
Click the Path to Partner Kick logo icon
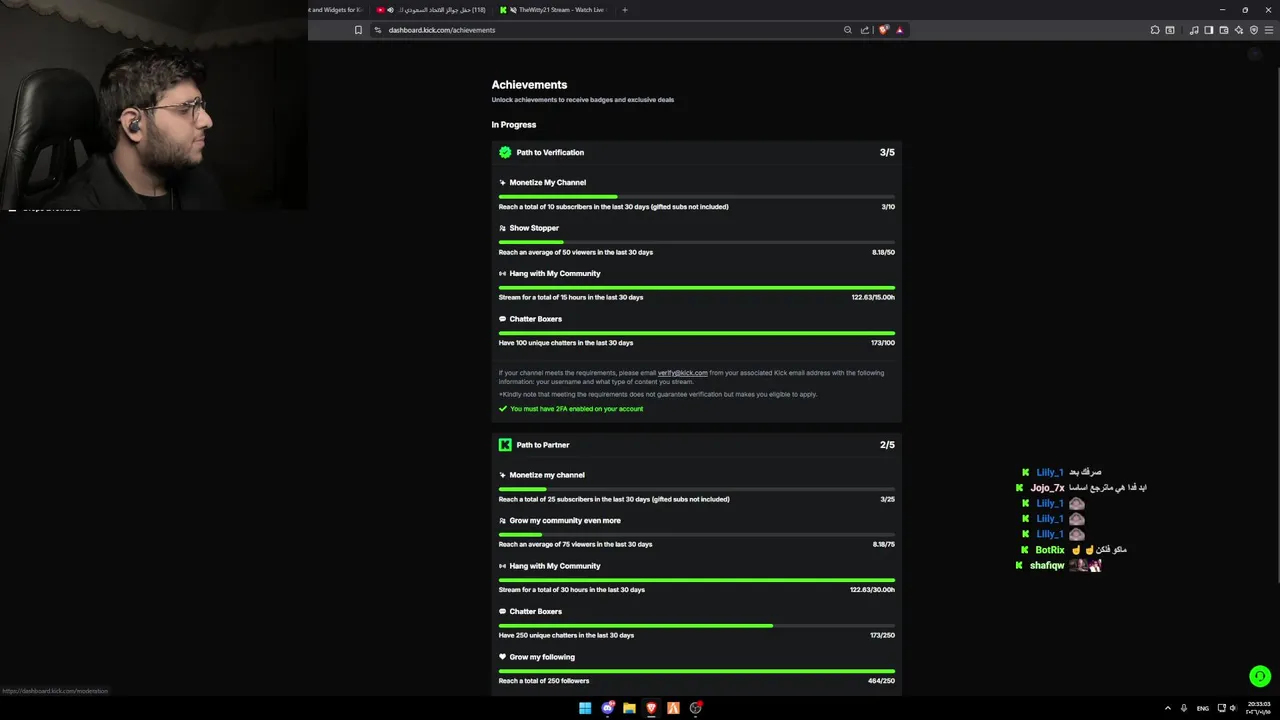505,445
